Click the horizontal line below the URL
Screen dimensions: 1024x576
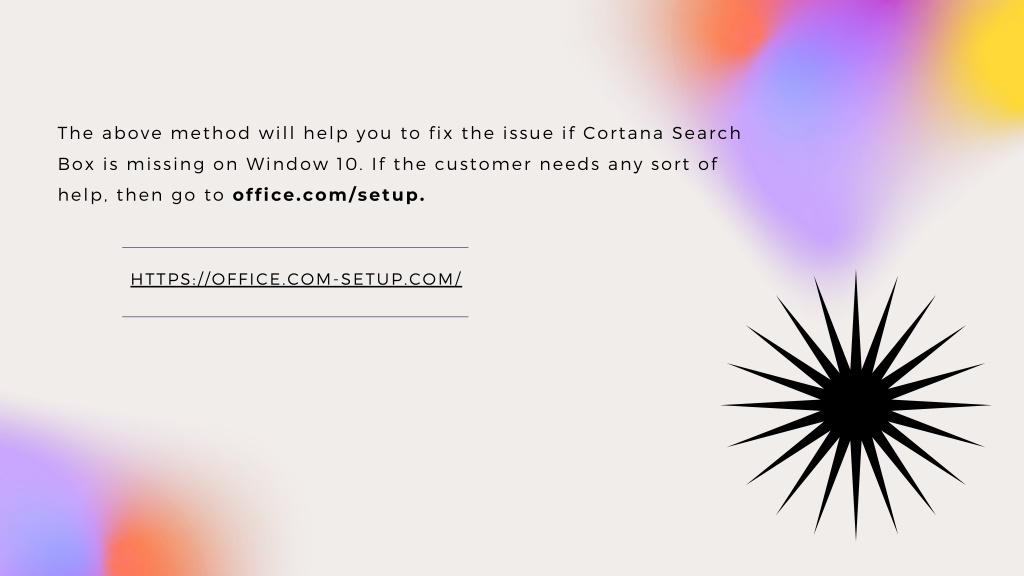[x=295, y=317]
